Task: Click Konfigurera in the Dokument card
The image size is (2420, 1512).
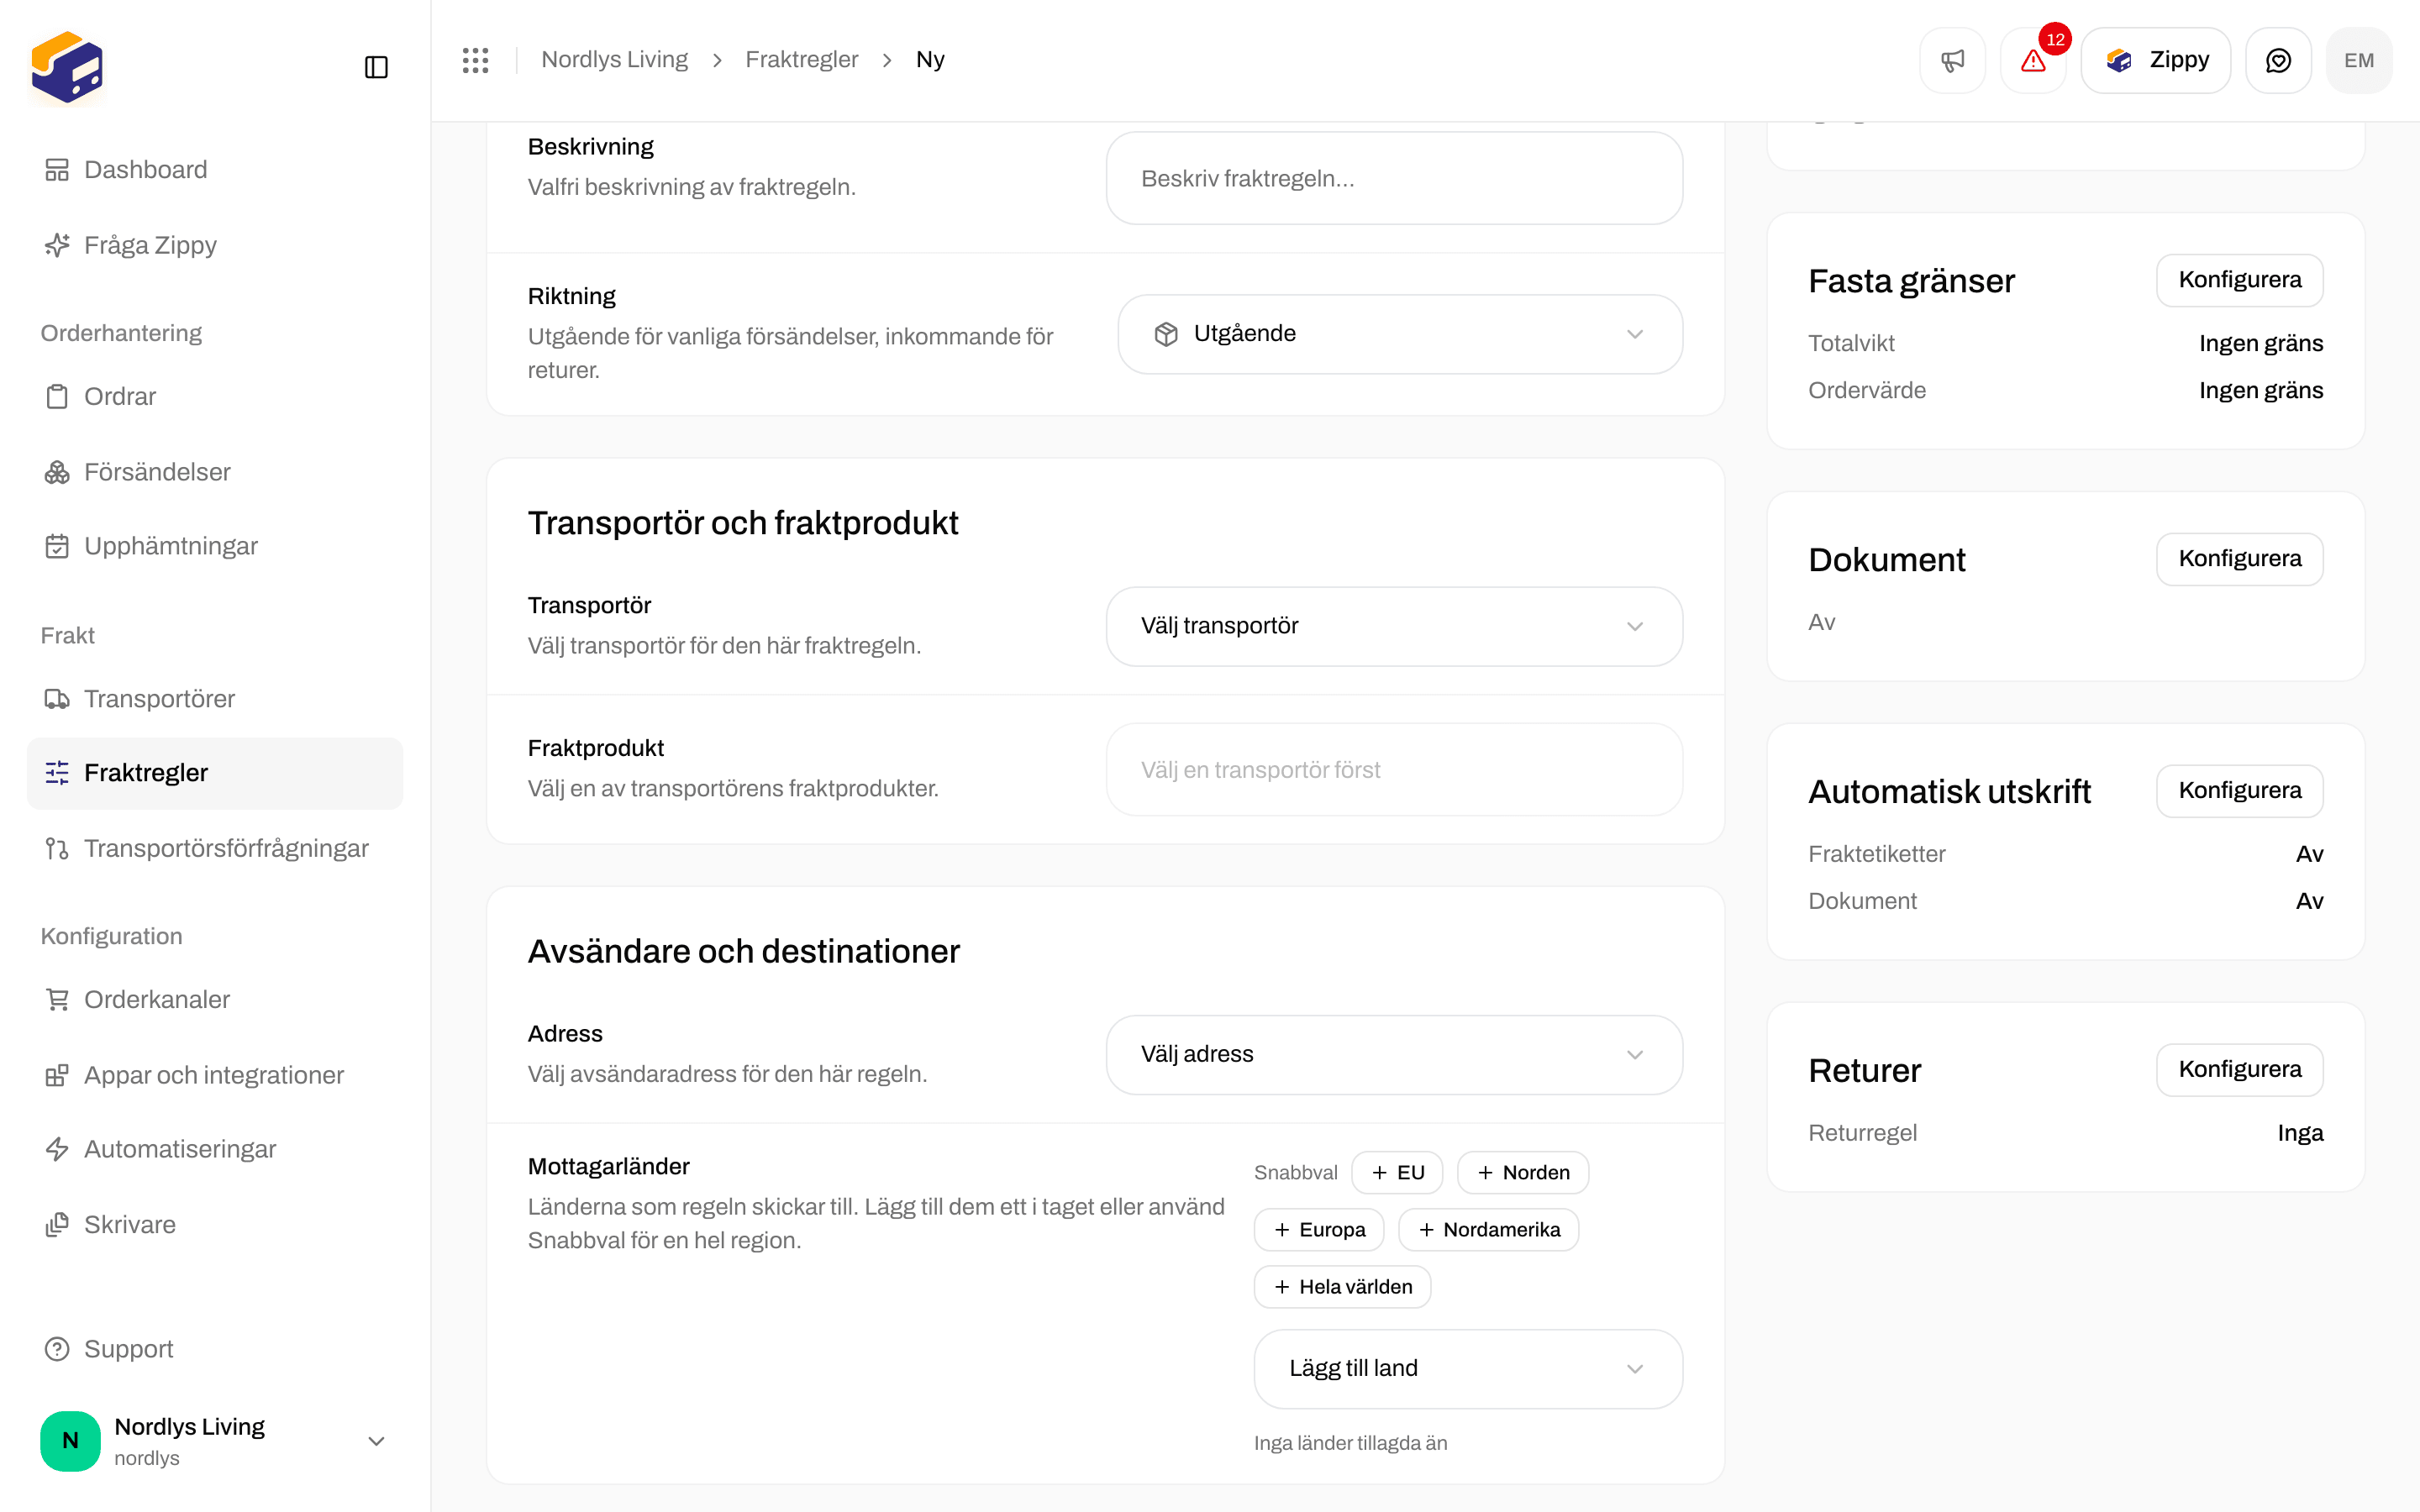Action: 2239,559
